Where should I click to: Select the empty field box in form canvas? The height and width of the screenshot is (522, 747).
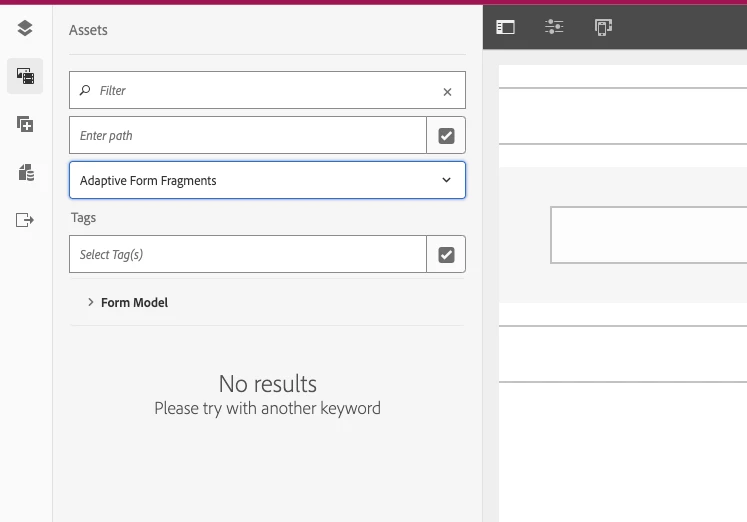[x=648, y=235]
